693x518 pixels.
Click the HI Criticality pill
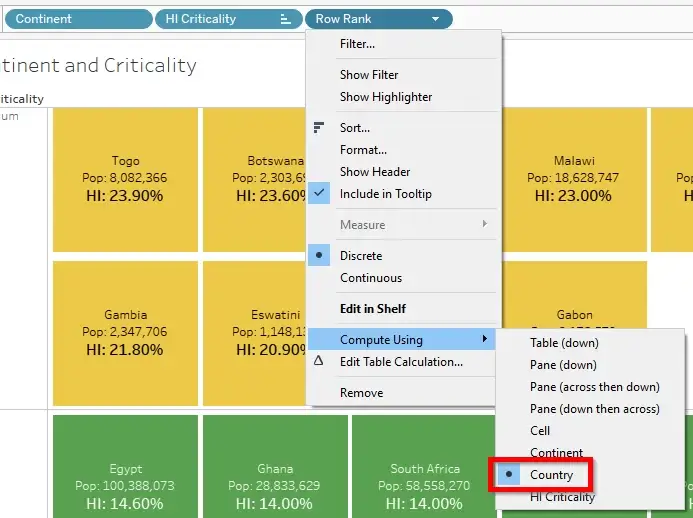point(228,19)
